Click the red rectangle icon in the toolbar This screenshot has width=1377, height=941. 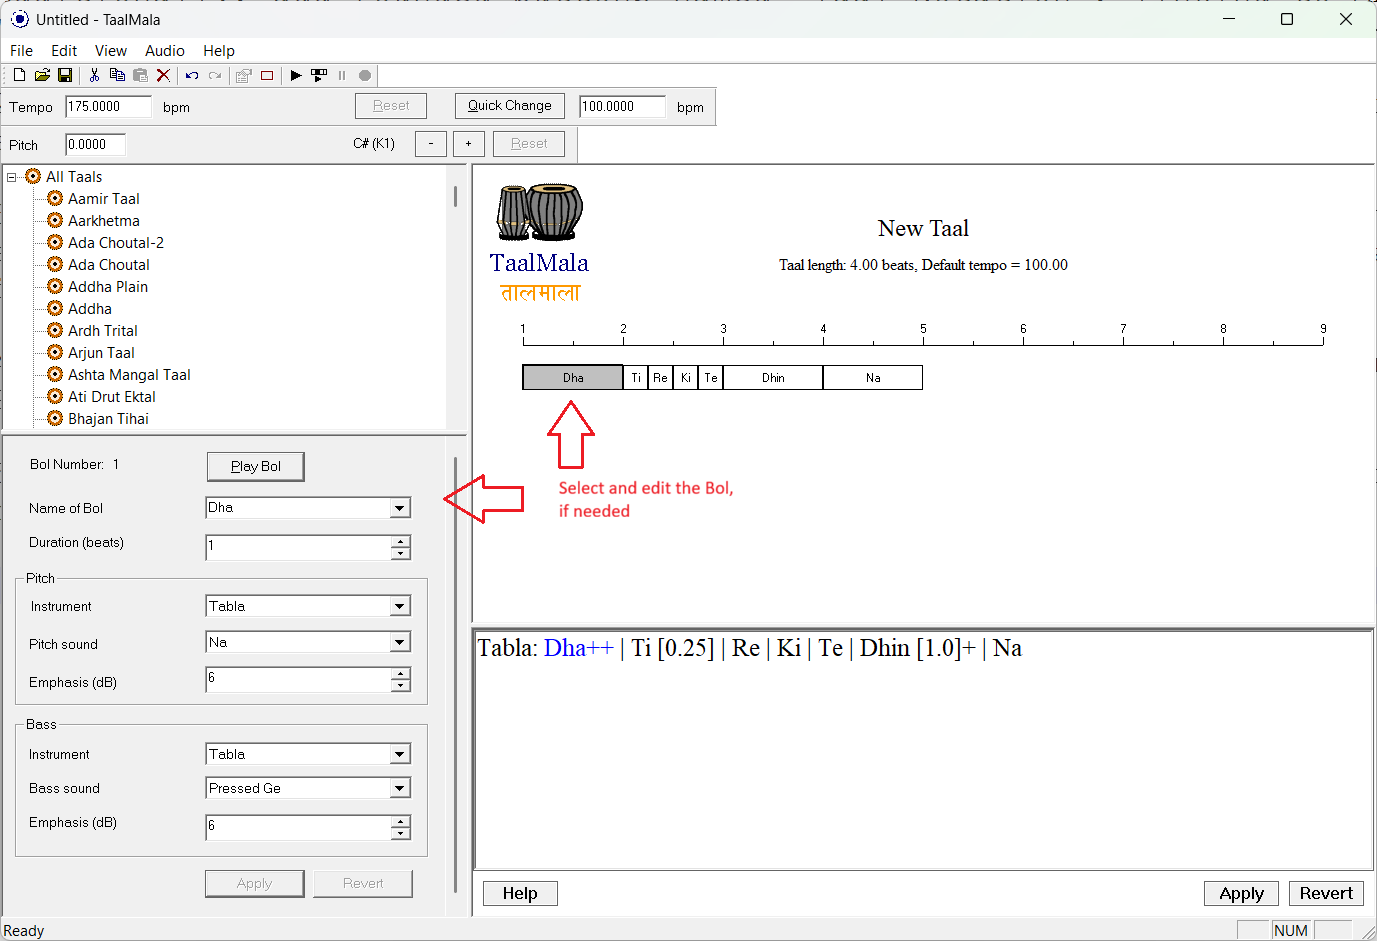click(267, 75)
